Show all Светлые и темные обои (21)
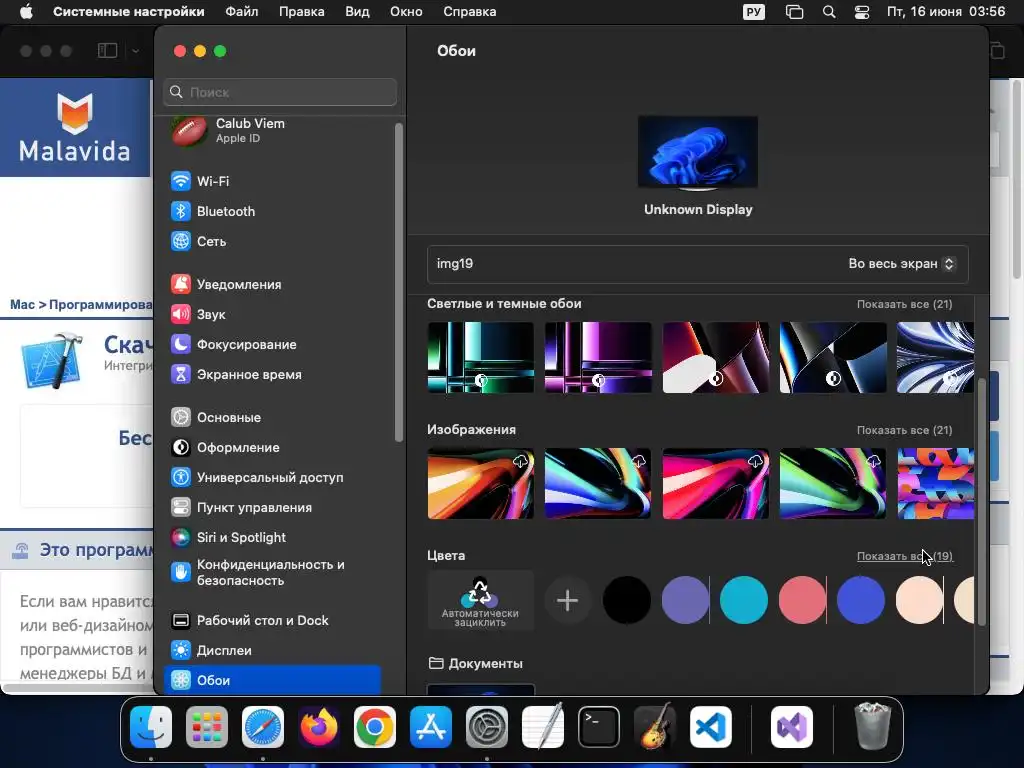The height and width of the screenshot is (768, 1024). (x=904, y=304)
